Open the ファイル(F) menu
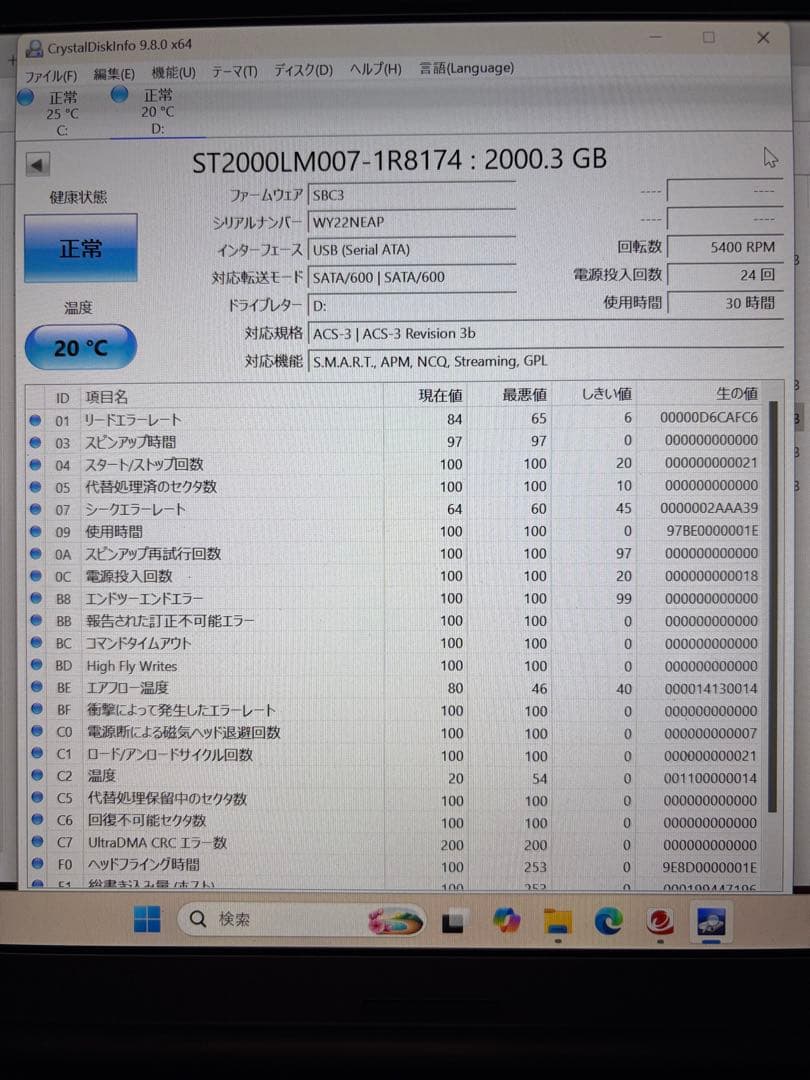The image size is (810, 1080). pos(51,75)
